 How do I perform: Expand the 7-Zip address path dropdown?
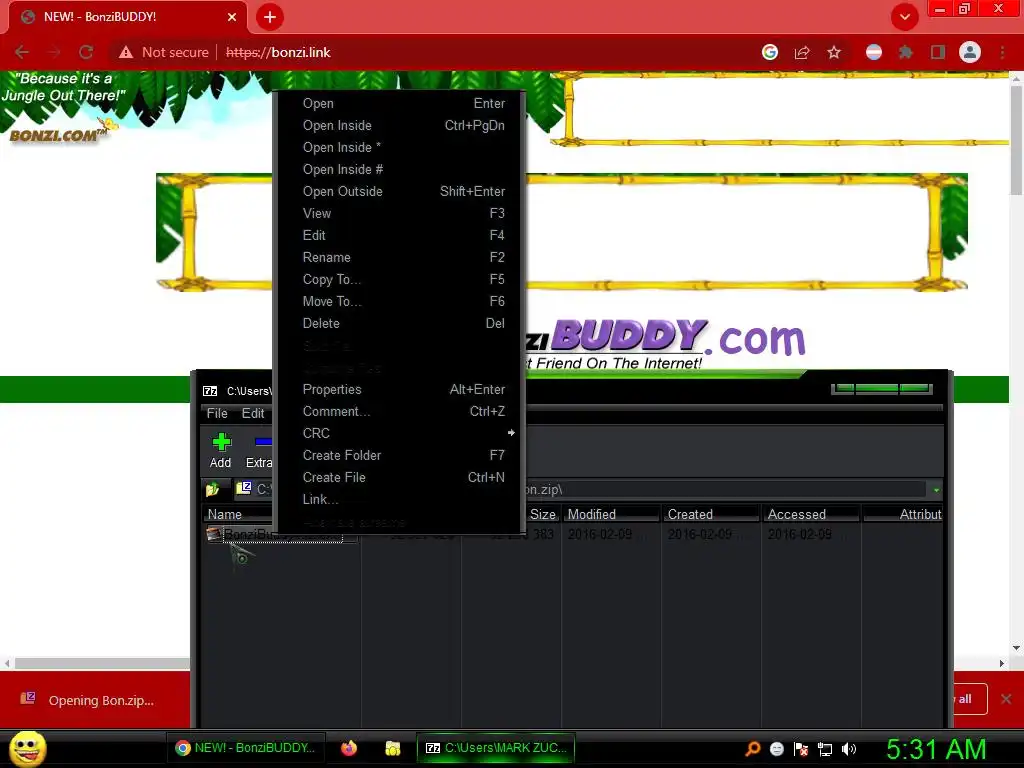936,490
